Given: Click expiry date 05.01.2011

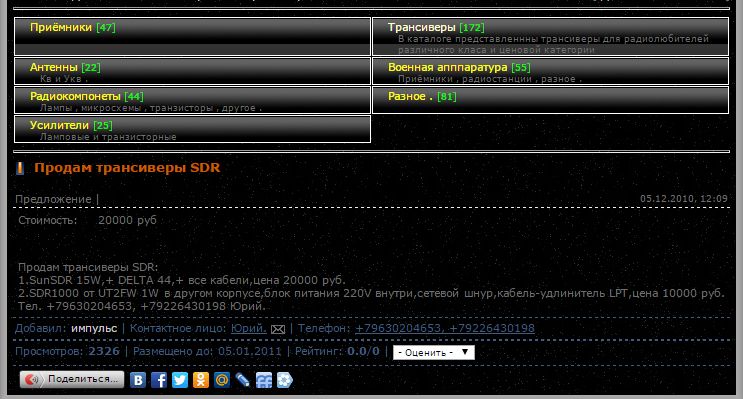Looking at the screenshot, I should pyautogui.click(x=249, y=351).
